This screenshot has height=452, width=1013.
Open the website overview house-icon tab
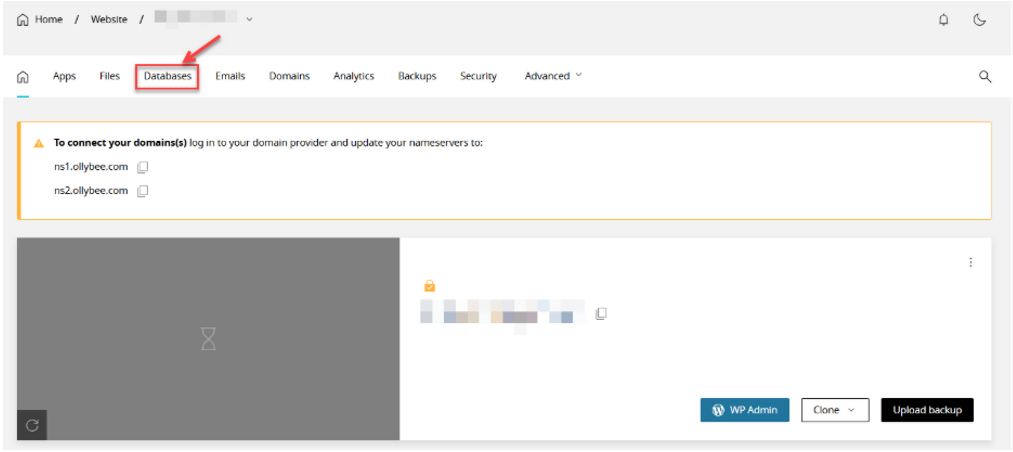coord(23,77)
